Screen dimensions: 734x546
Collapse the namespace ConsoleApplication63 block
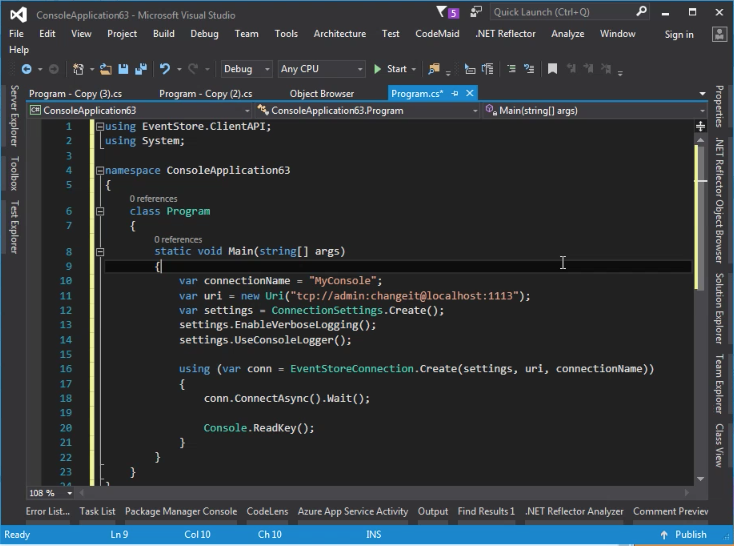100,170
